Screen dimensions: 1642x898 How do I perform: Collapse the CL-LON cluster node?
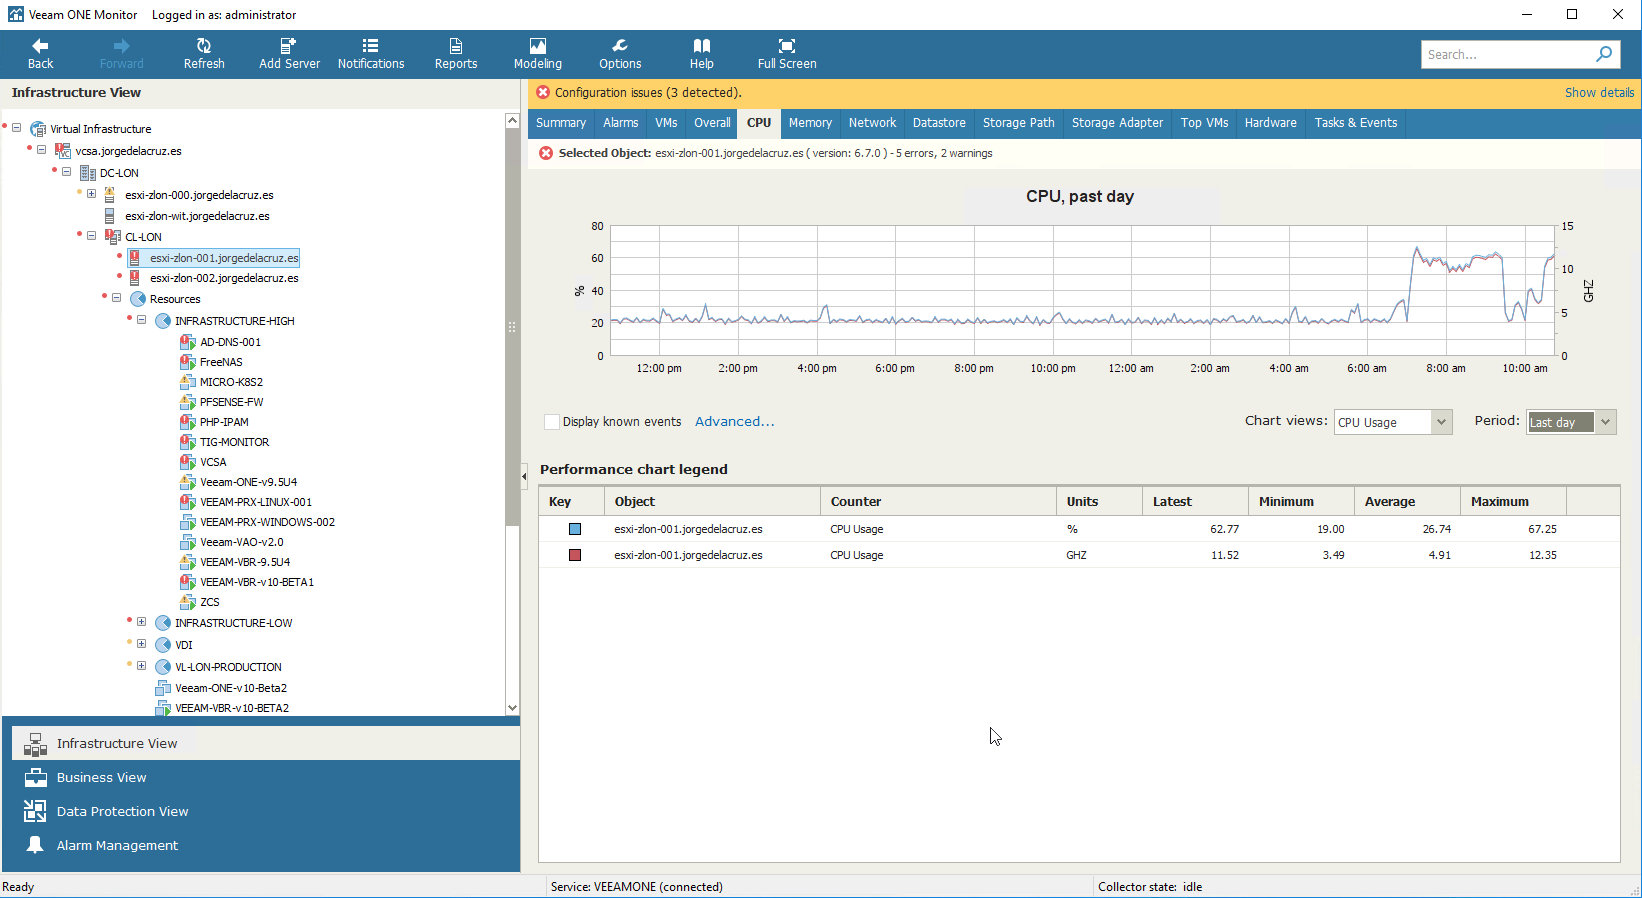(92, 236)
